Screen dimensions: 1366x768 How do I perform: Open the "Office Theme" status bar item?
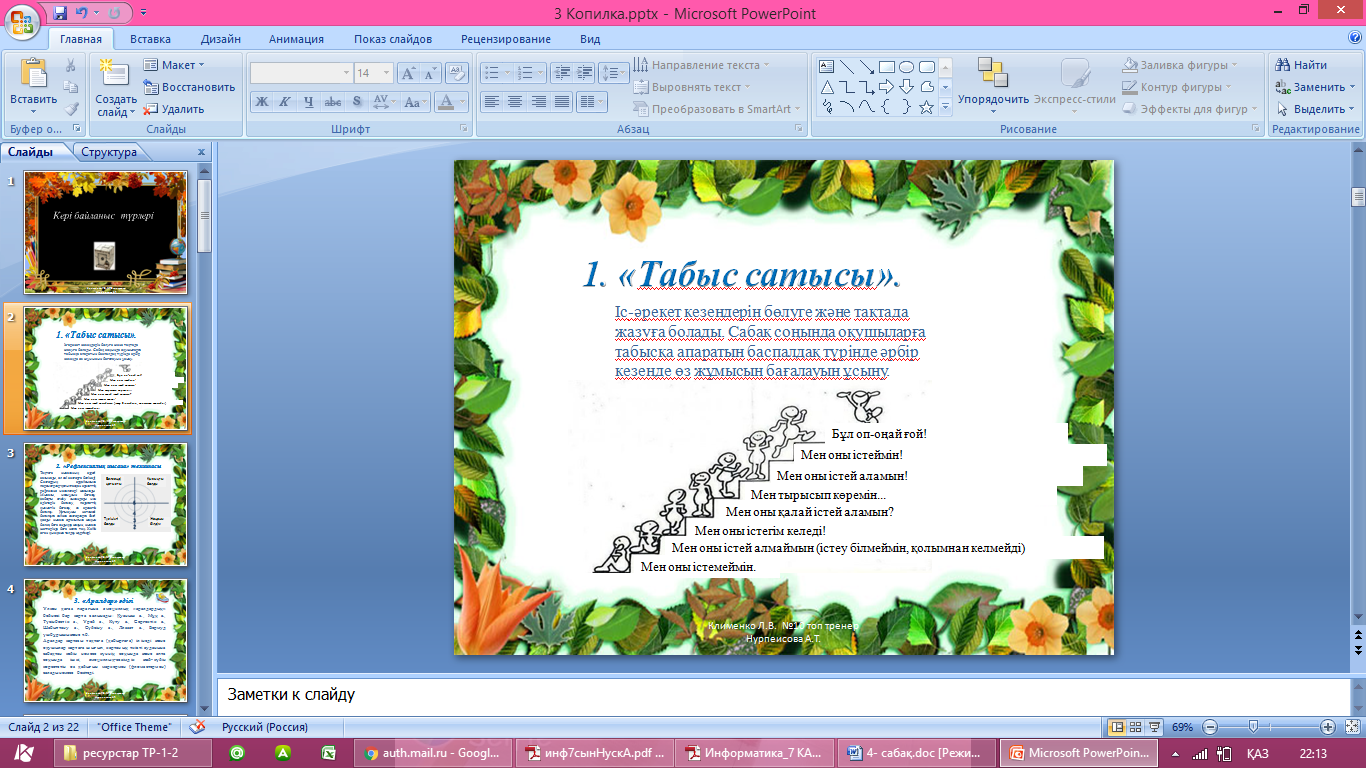point(134,727)
